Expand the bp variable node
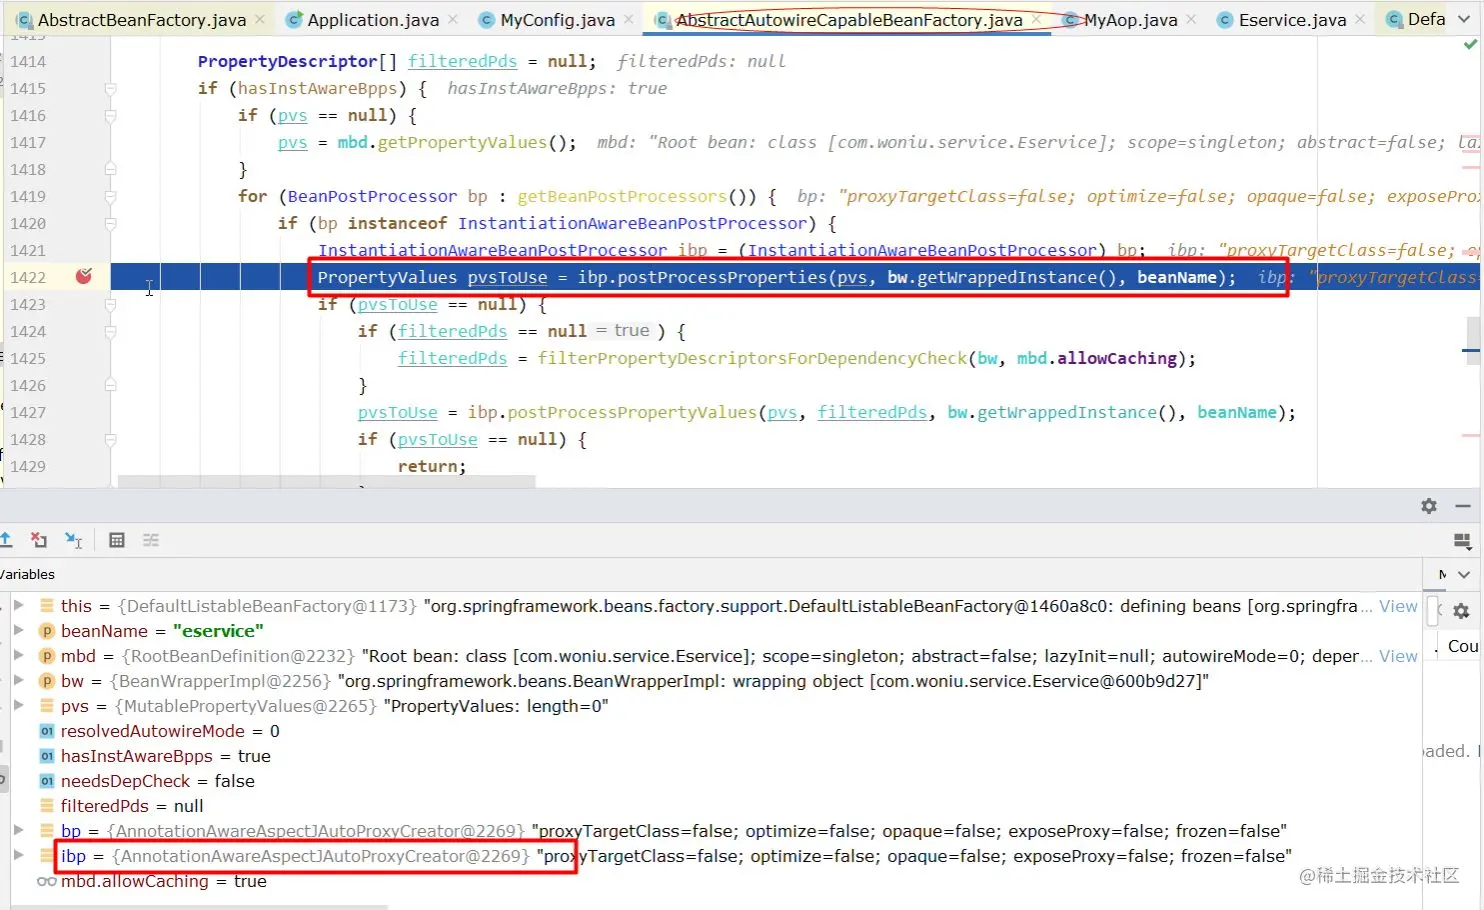 point(18,830)
